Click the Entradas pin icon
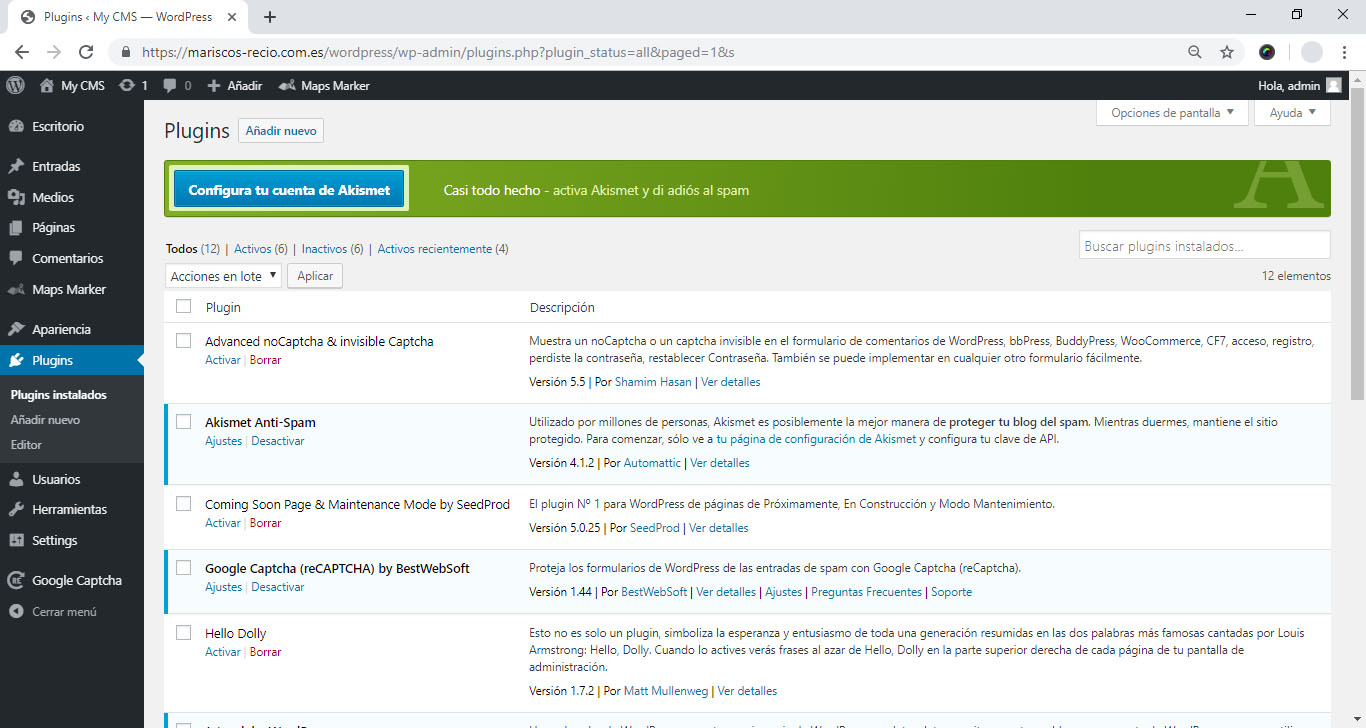This screenshot has width=1366, height=728. pos(15,167)
